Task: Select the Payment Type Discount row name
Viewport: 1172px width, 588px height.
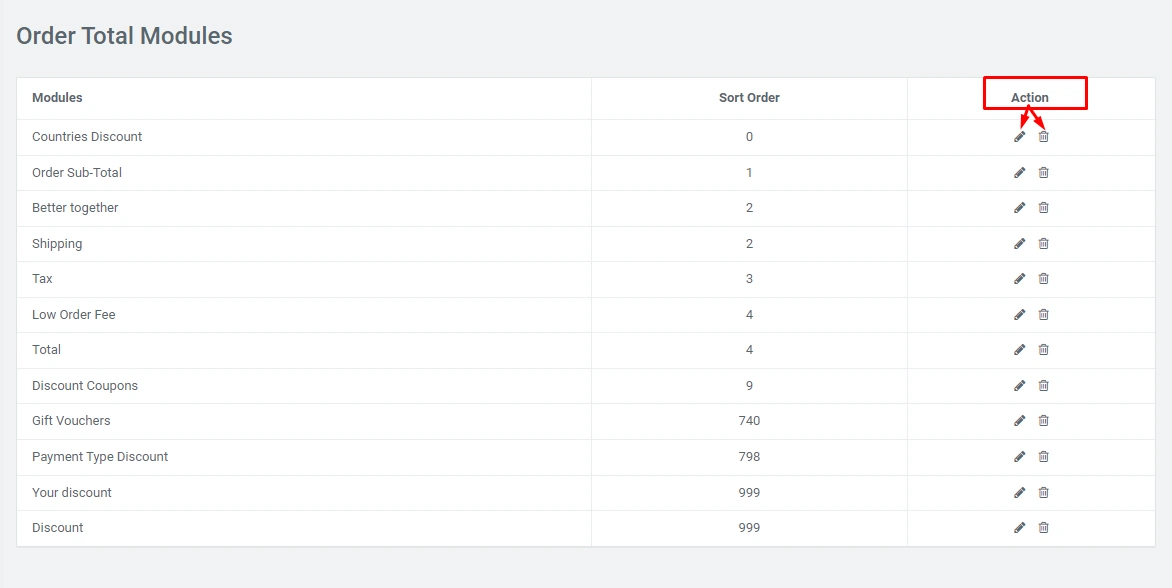Action: point(100,457)
